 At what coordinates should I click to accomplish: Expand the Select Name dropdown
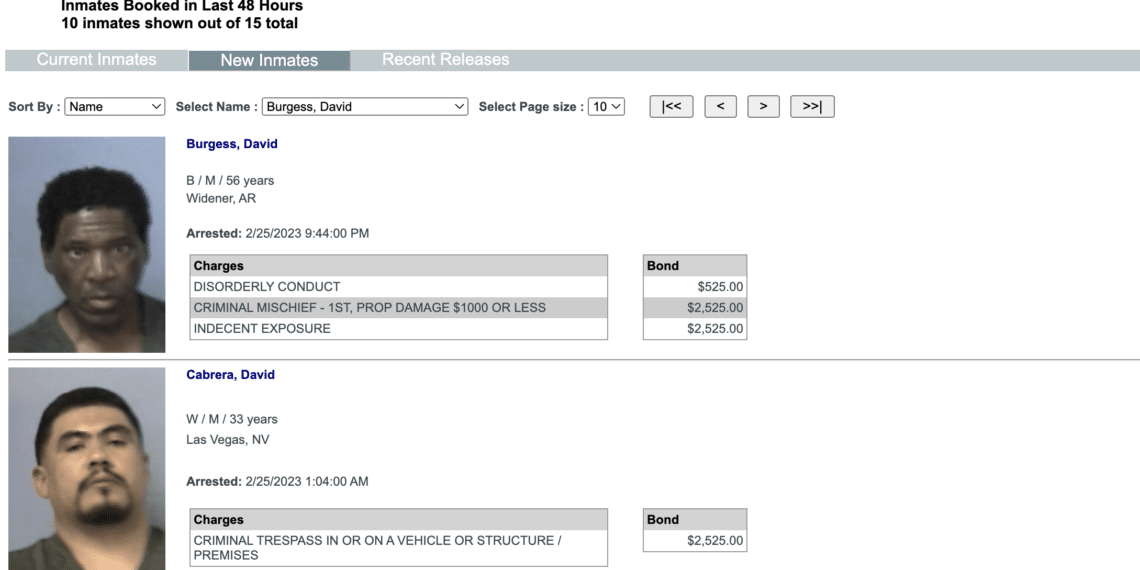(364, 106)
